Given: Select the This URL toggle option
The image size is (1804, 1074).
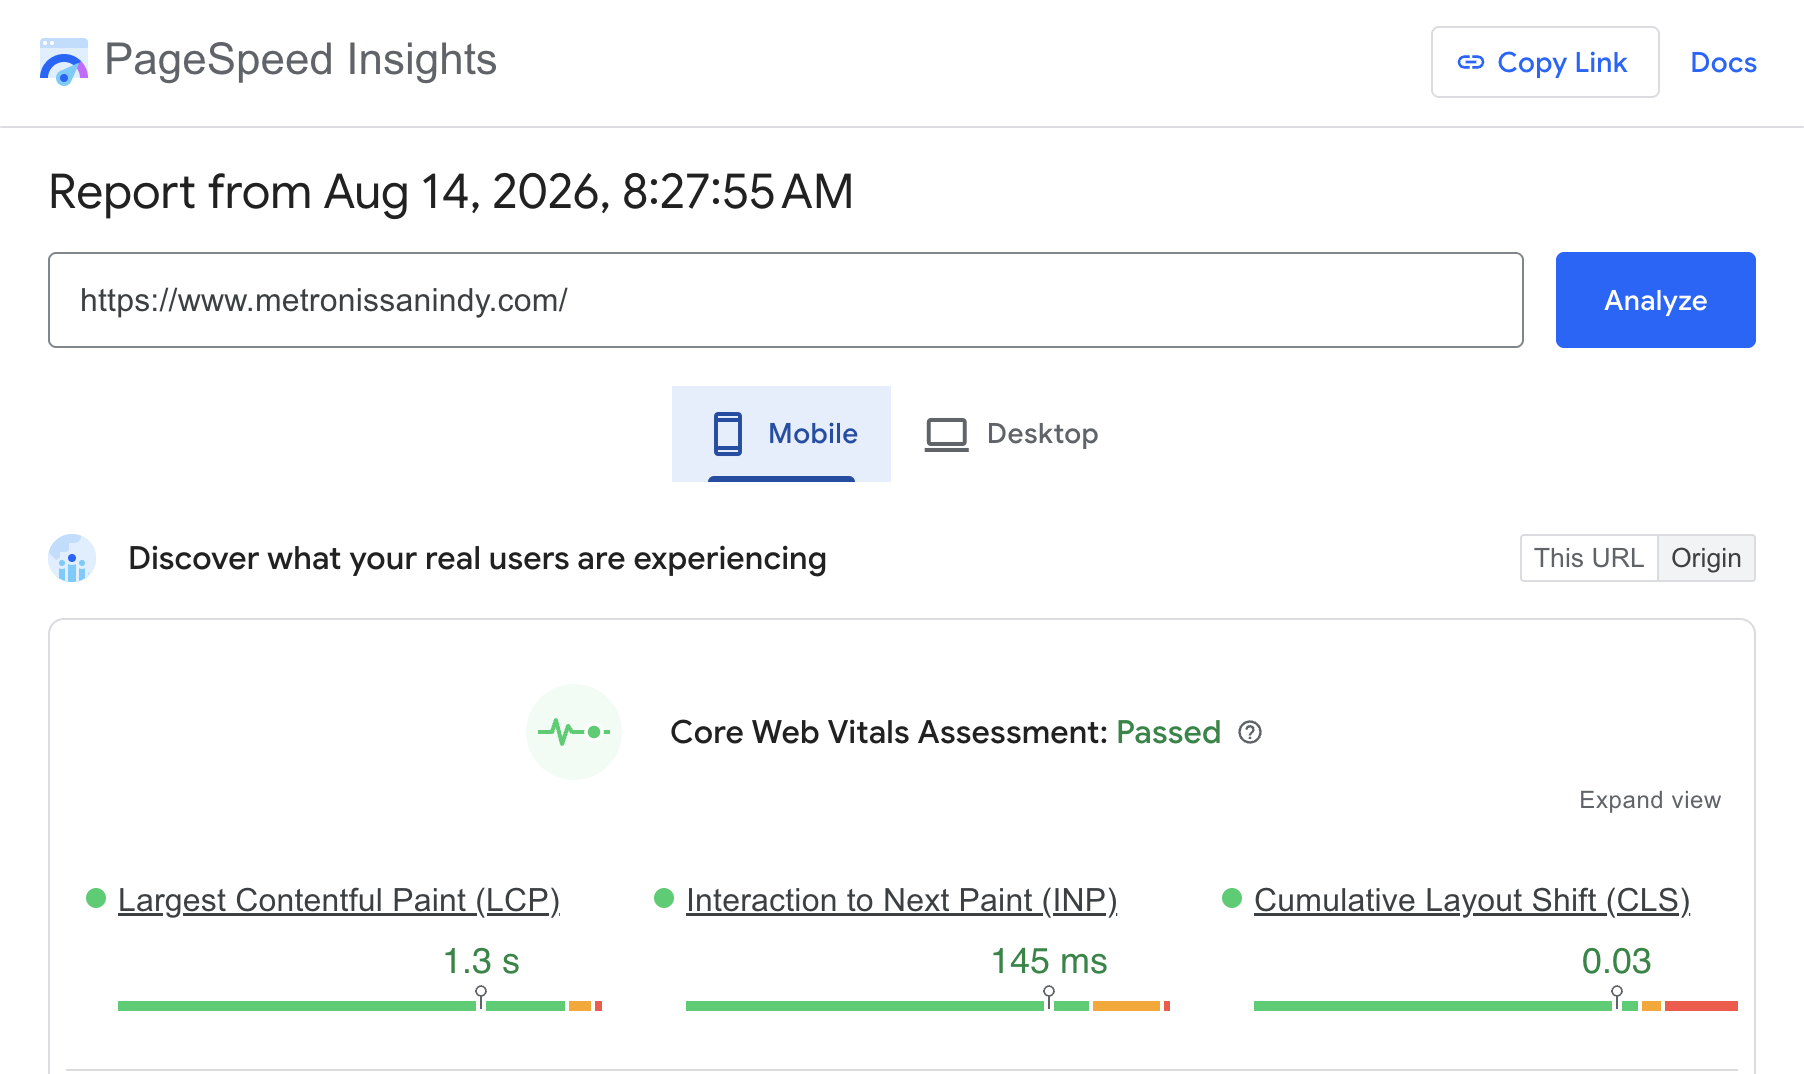Looking at the screenshot, I should tap(1589, 558).
